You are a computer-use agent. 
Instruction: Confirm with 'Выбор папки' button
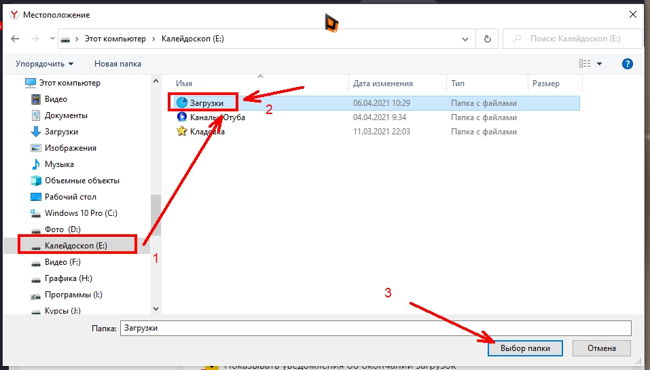click(x=525, y=348)
